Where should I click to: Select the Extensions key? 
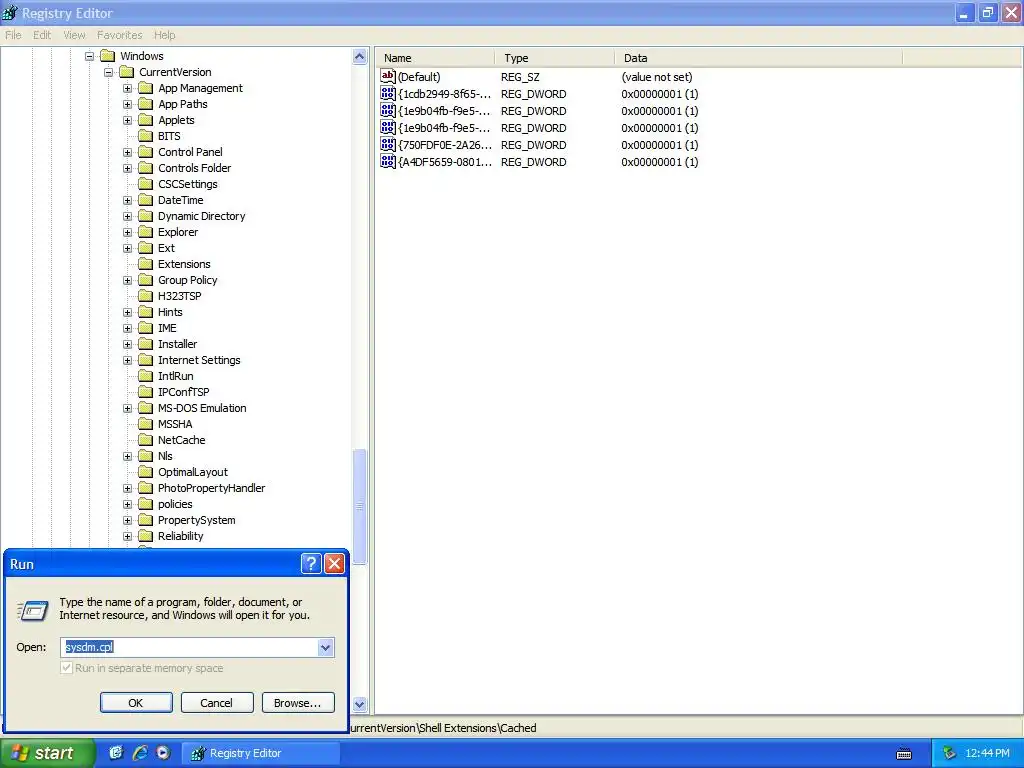184,264
